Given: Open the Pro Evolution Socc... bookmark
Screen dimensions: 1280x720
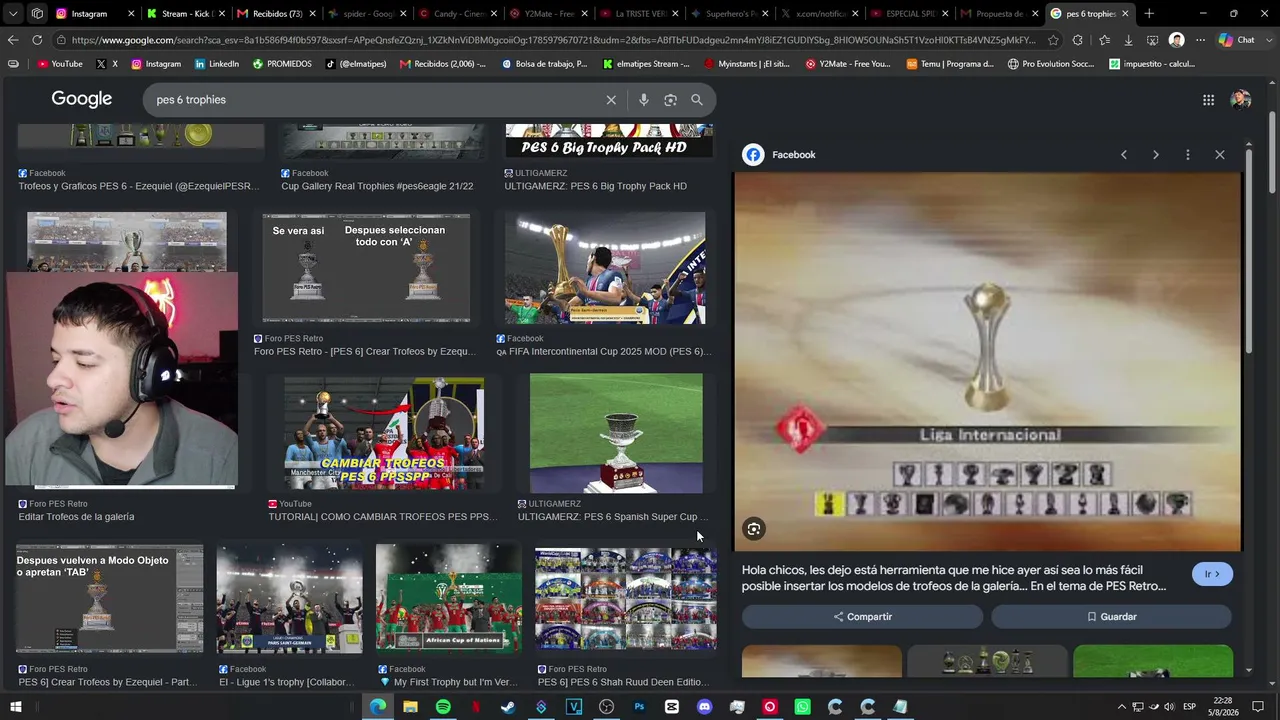Looking at the screenshot, I should [1051, 64].
